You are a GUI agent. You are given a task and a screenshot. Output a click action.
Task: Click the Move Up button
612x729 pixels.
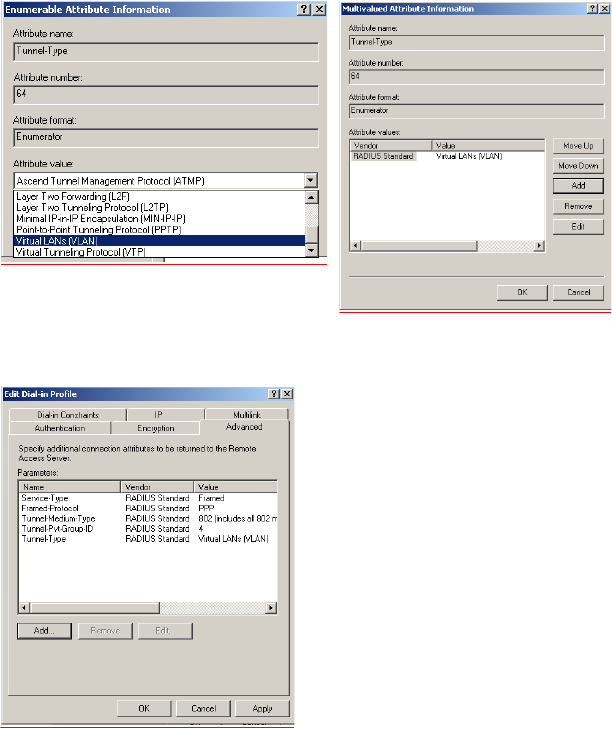pos(578,146)
